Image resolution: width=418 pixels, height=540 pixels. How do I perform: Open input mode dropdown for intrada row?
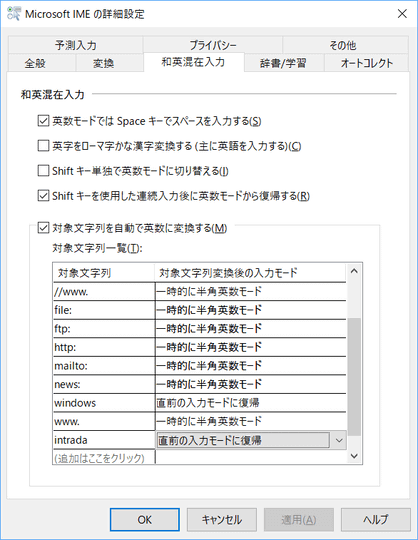point(339,440)
